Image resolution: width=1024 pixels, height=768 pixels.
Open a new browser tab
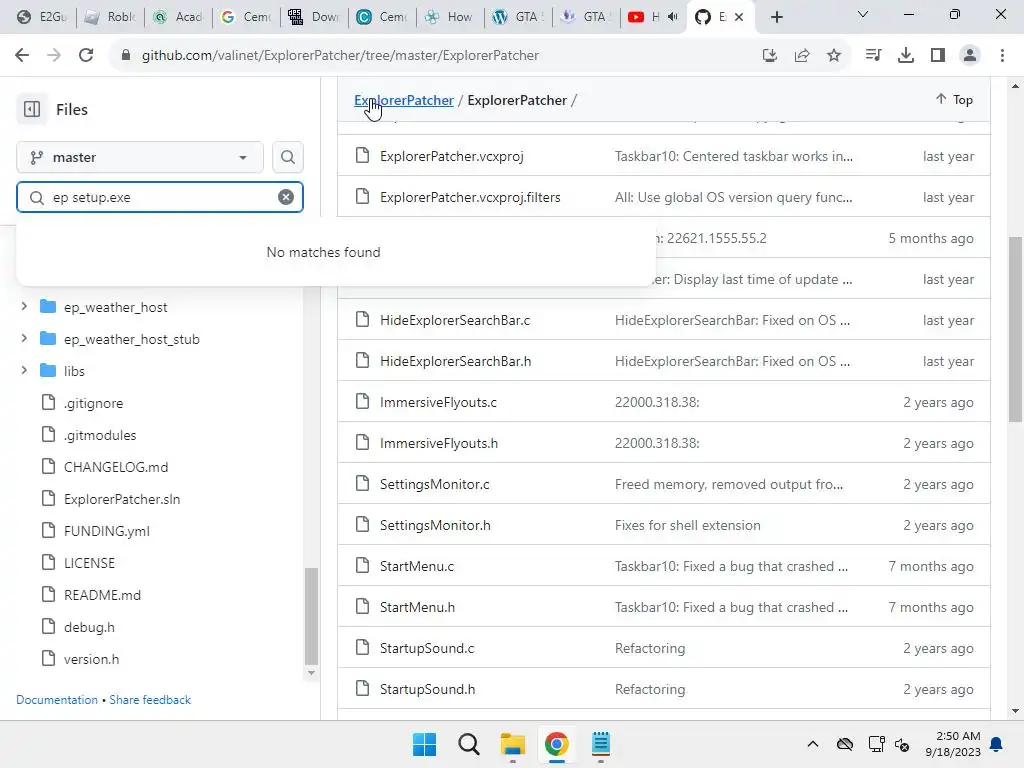776,17
